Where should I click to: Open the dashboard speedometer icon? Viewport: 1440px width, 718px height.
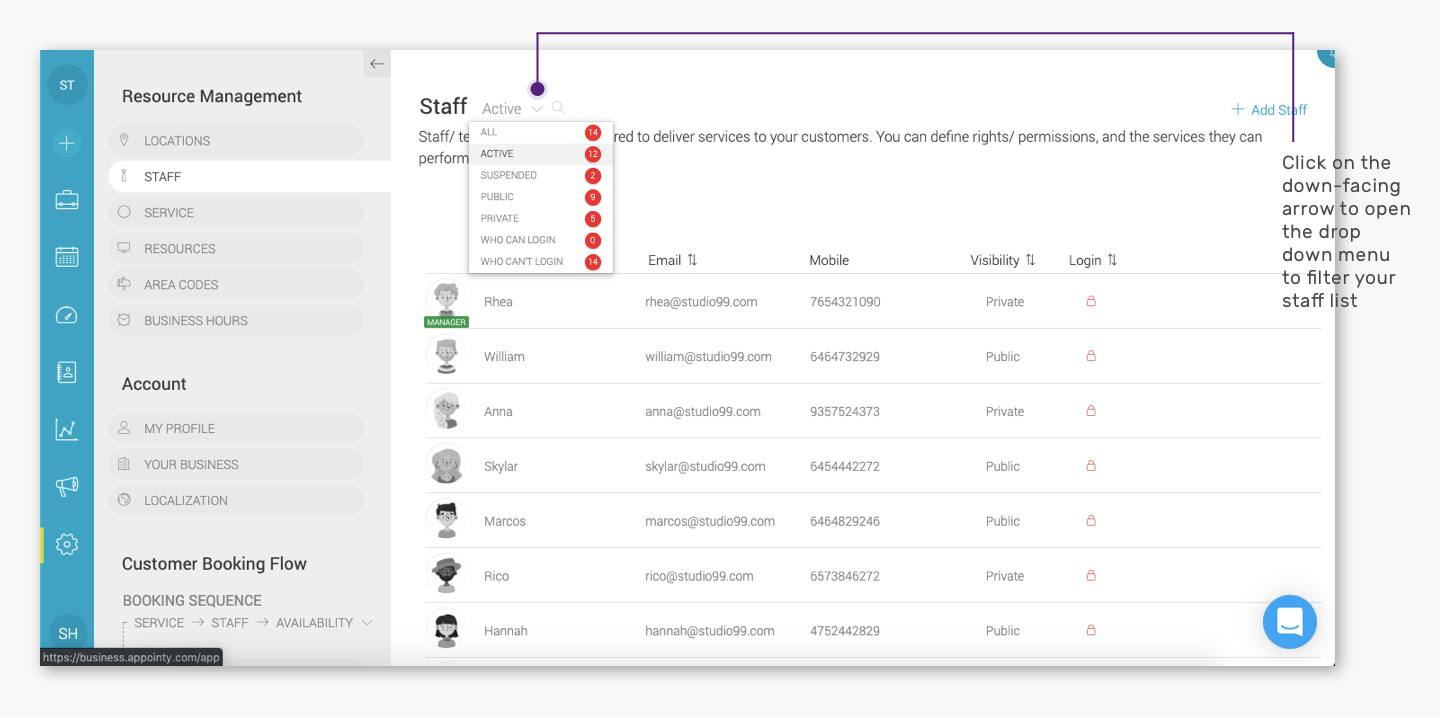click(67, 315)
